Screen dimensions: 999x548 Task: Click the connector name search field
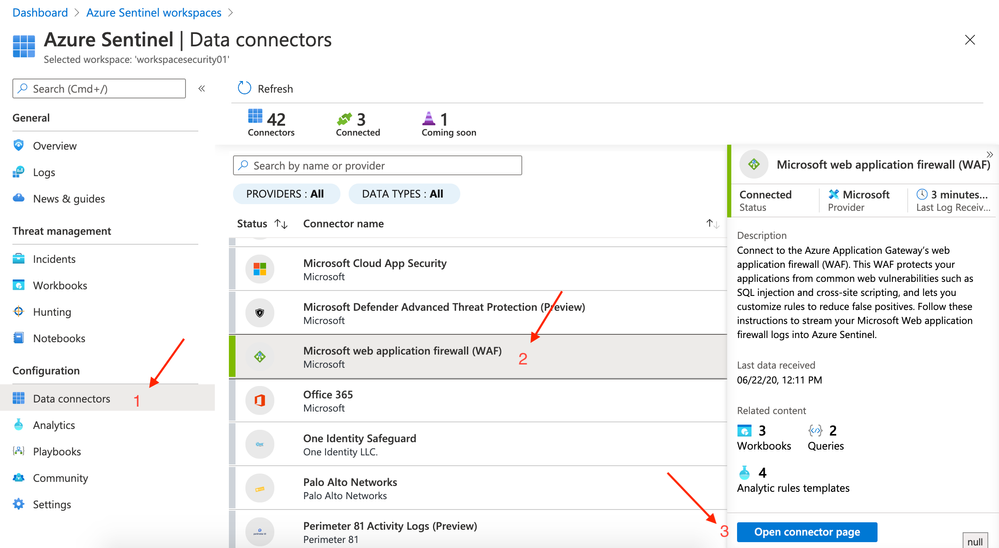pos(378,165)
